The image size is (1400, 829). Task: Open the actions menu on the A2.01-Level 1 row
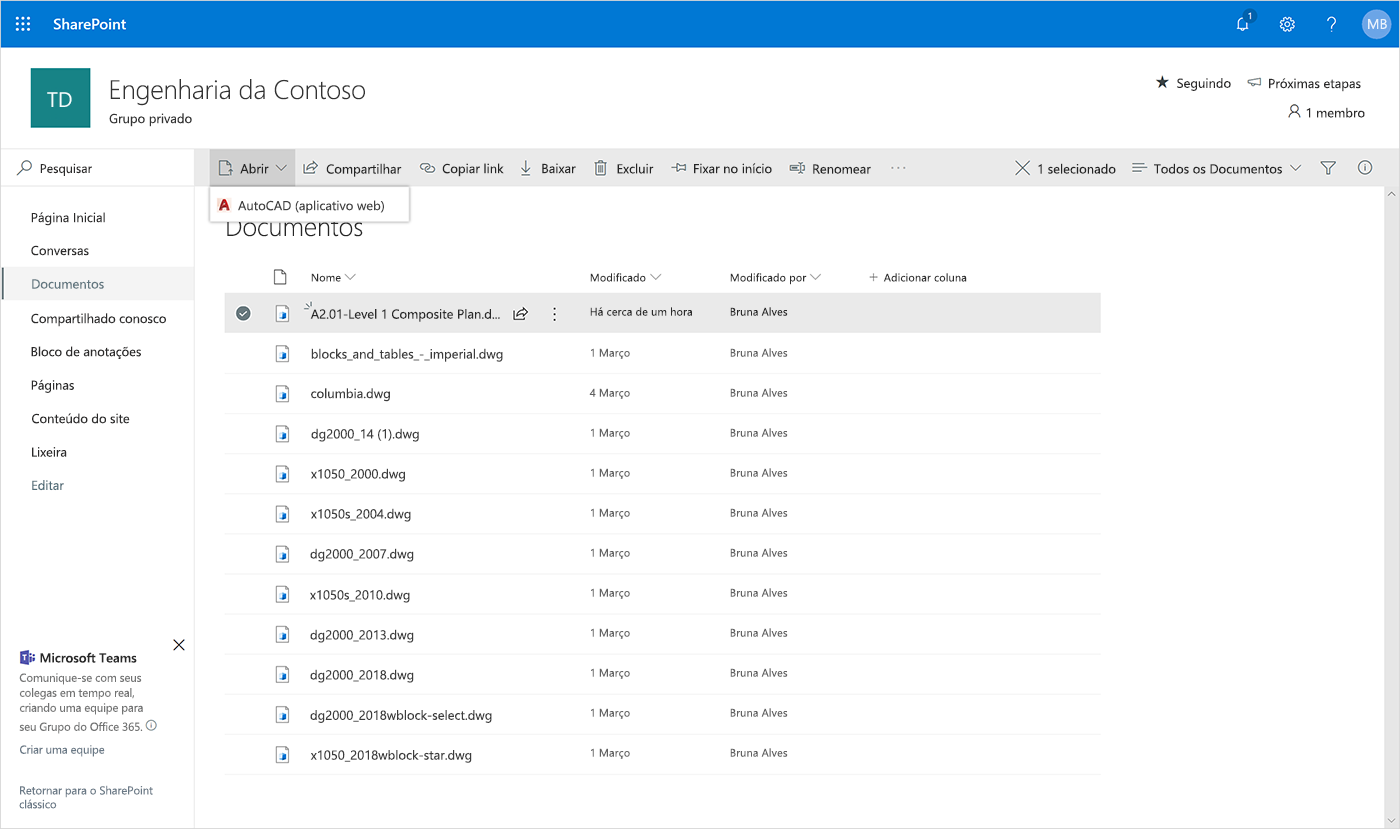555,314
